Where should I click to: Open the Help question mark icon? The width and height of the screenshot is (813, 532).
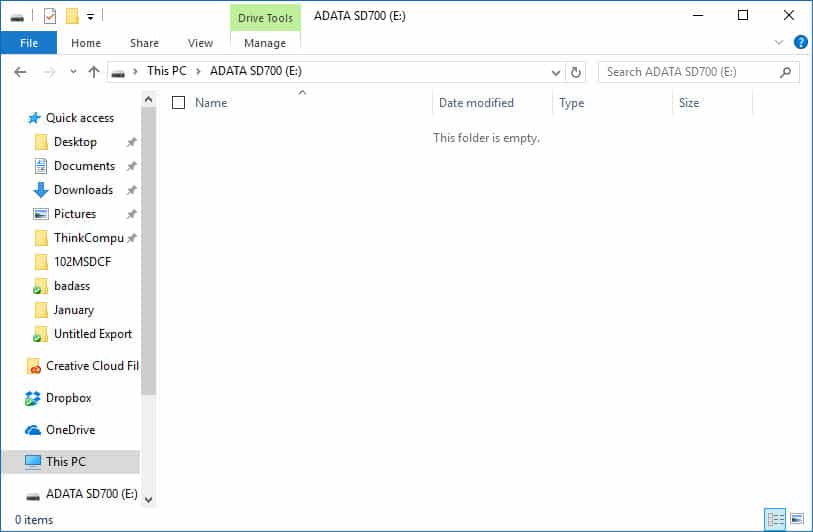[x=801, y=42]
